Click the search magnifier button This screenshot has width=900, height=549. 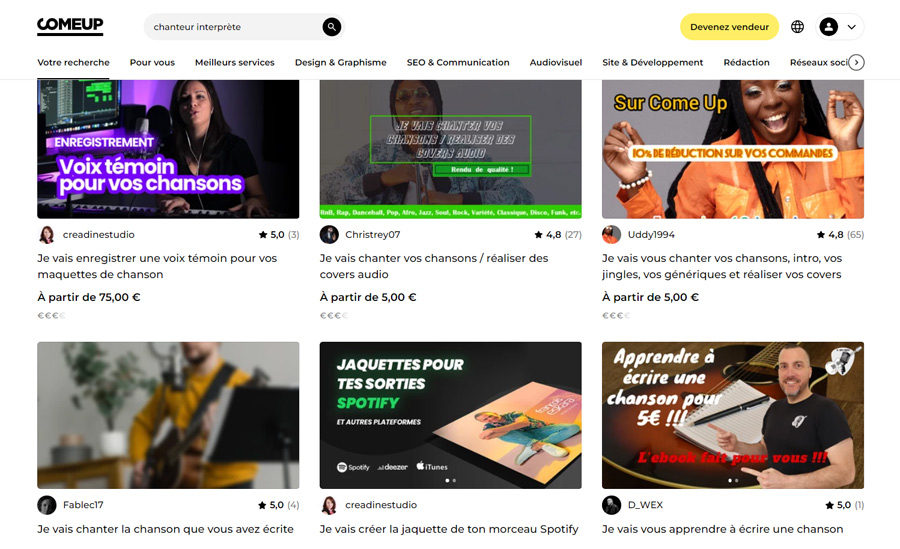[332, 26]
